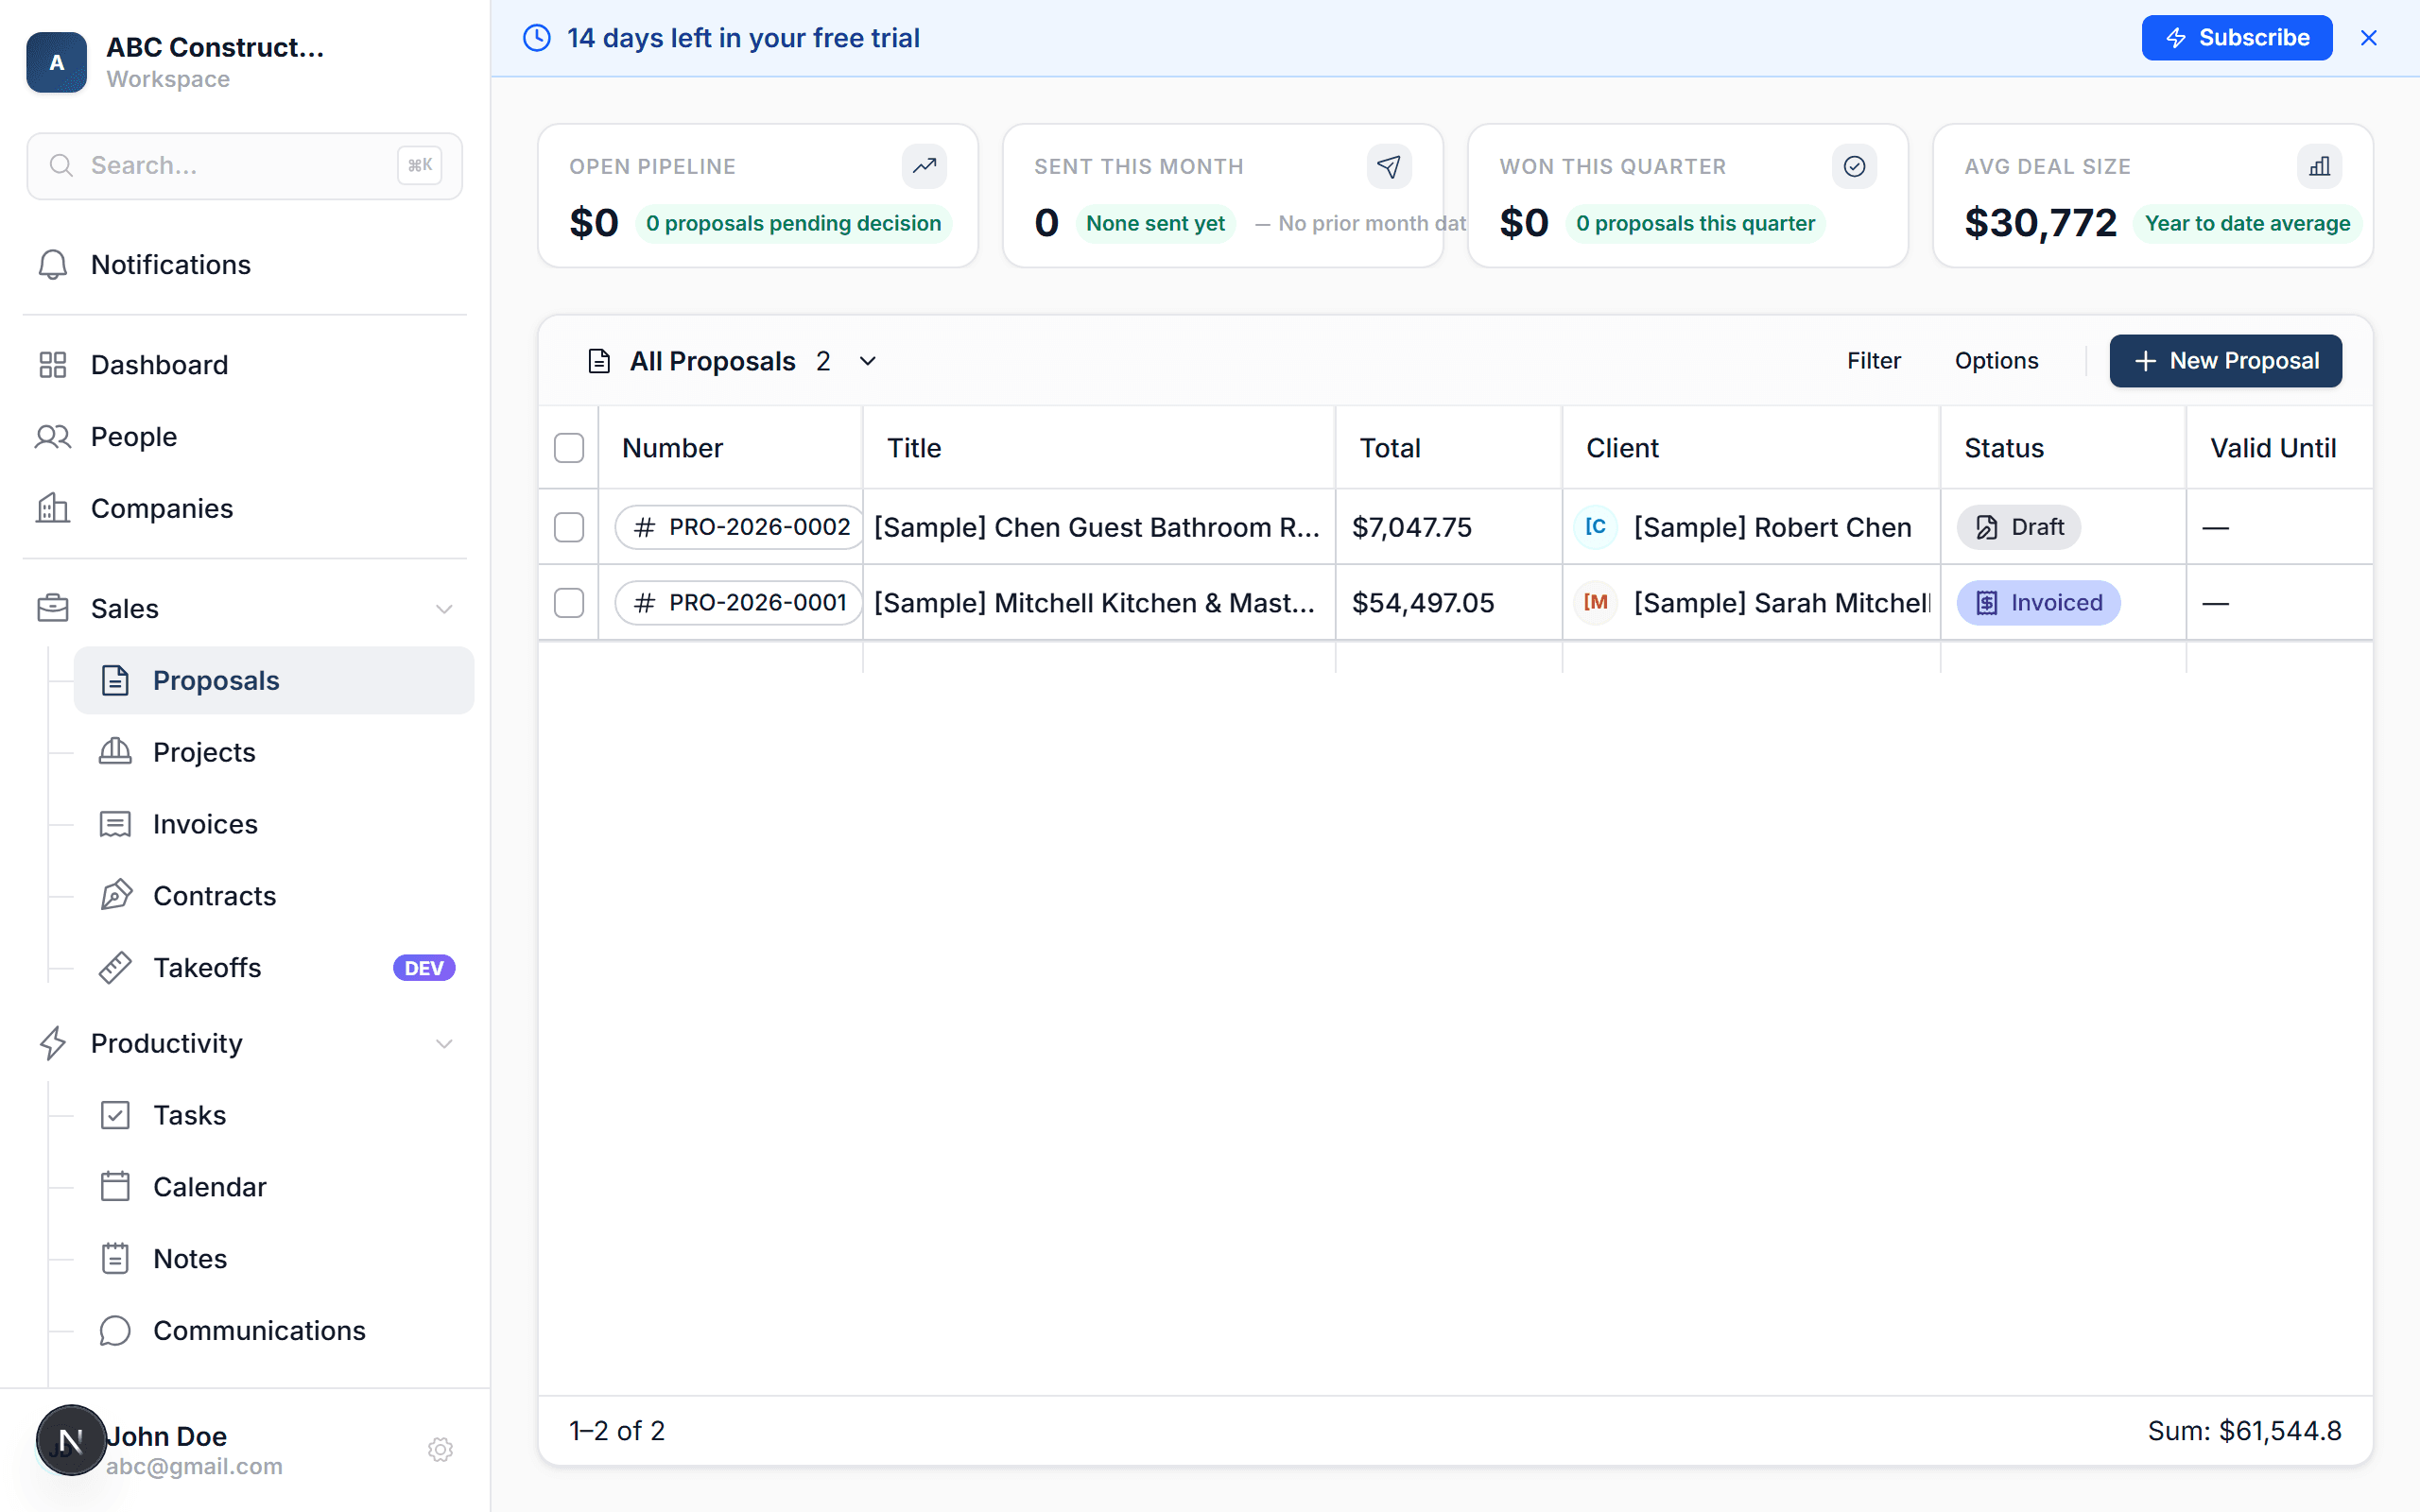Go to Dashboard in the sidebar
Image resolution: width=2420 pixels, height=1512 pixels.
[159, 364]
